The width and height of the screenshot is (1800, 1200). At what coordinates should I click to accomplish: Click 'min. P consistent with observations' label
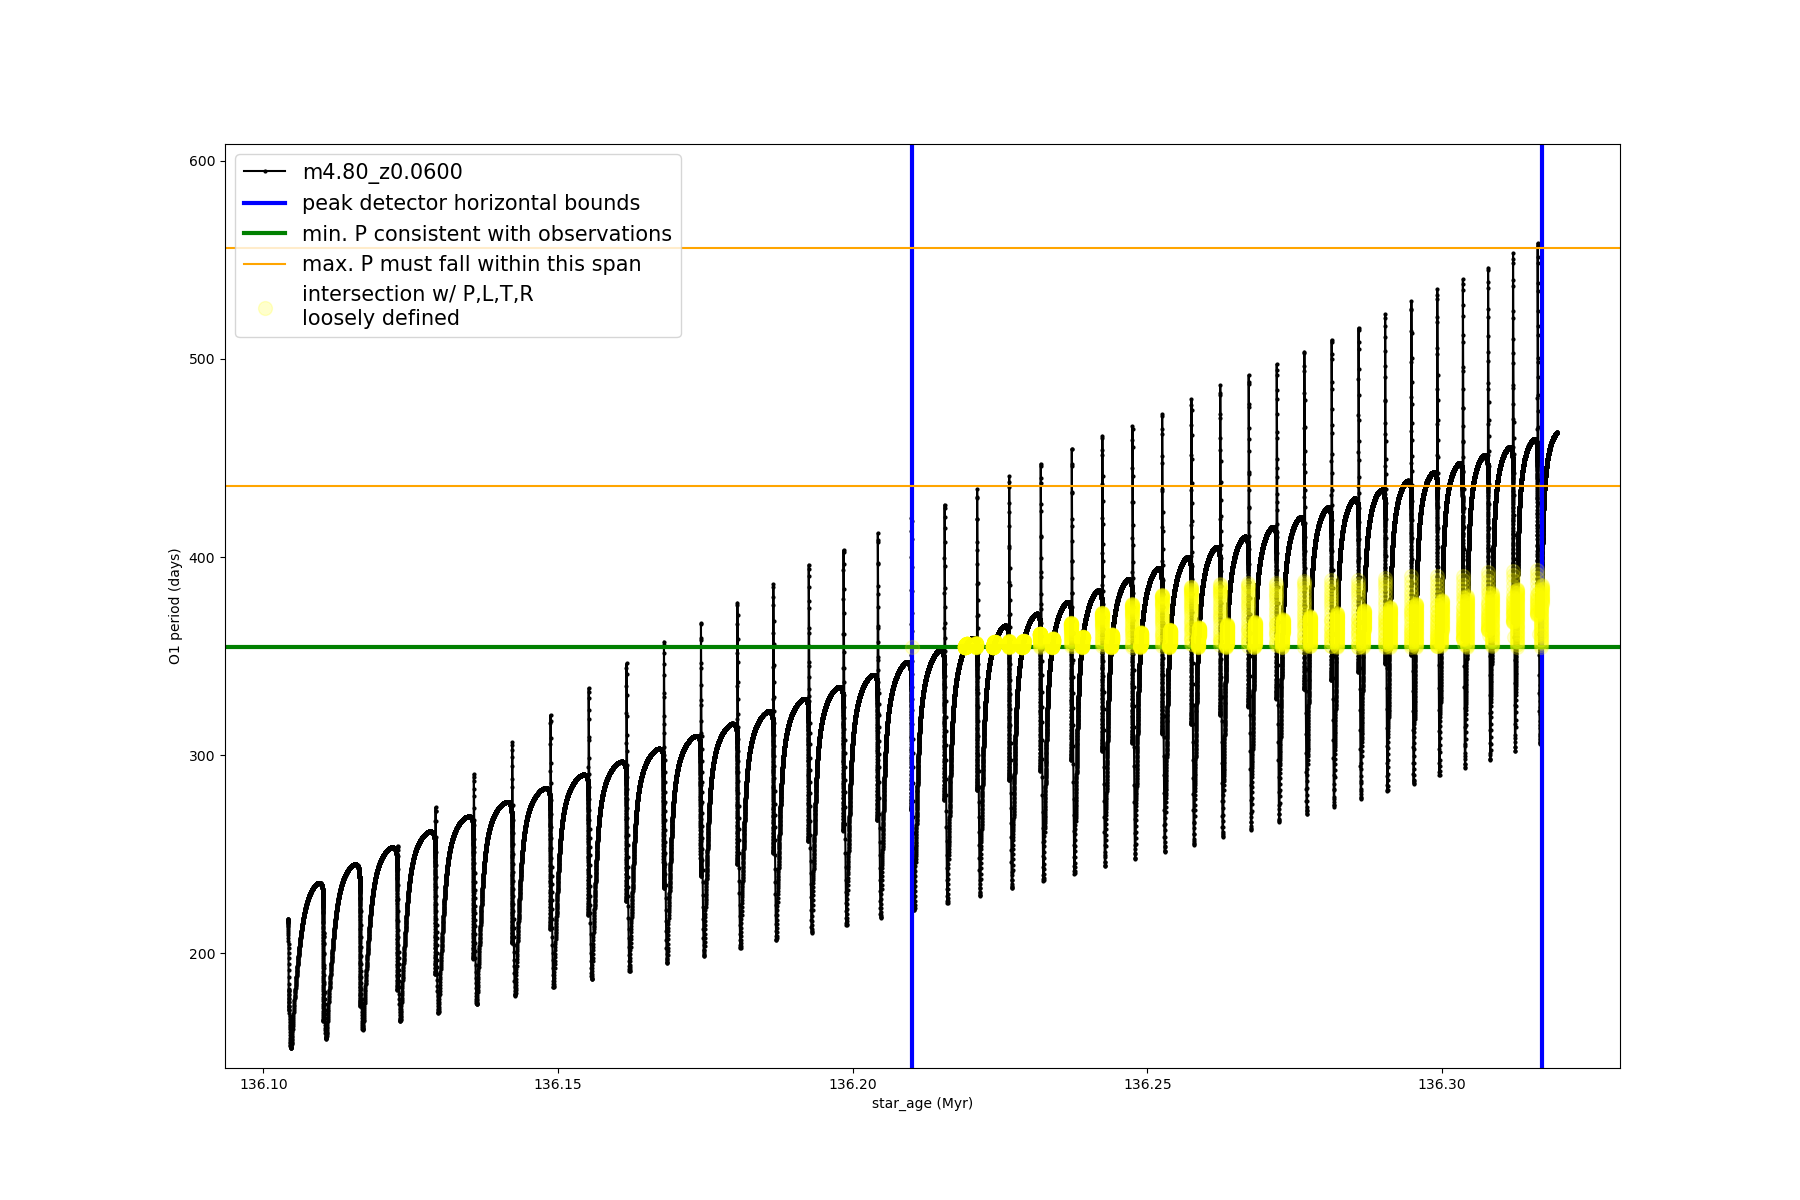tap(487, 234)
